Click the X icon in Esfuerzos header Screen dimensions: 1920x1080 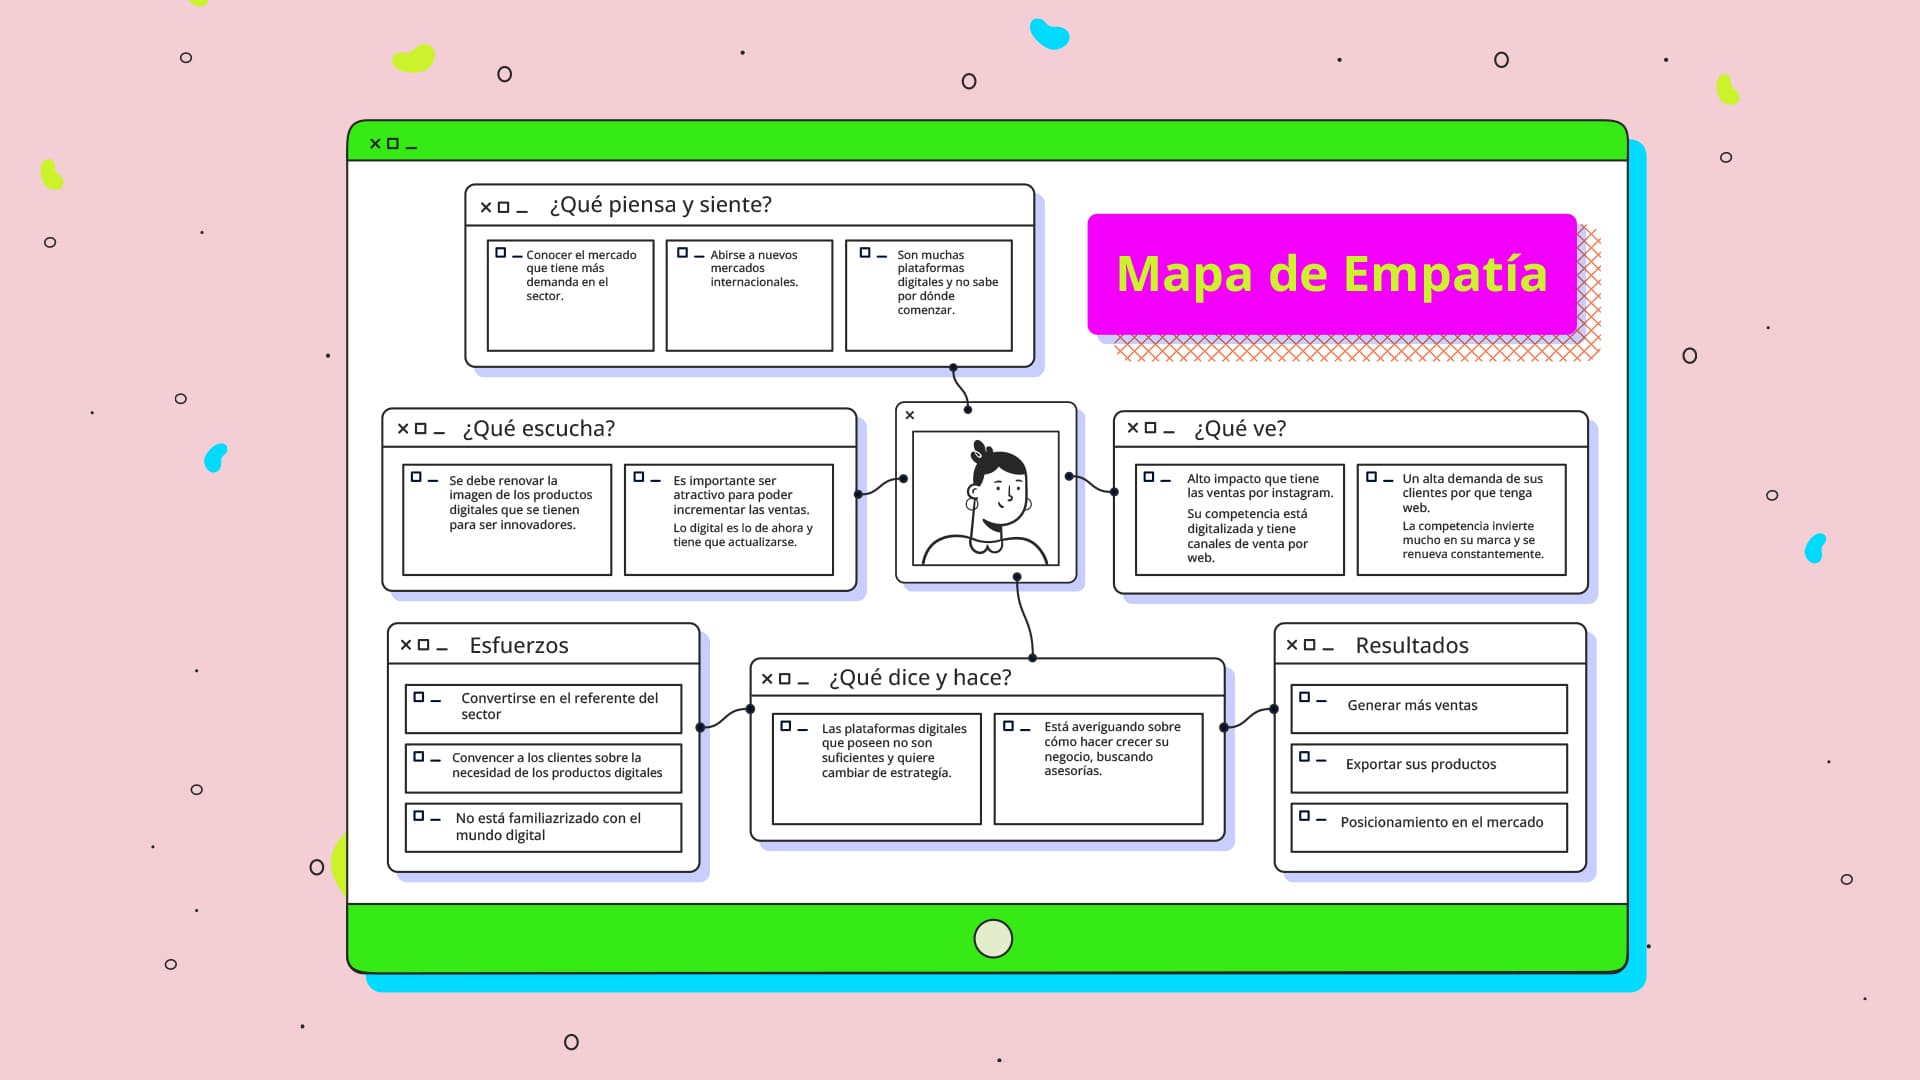click(406, 645)
